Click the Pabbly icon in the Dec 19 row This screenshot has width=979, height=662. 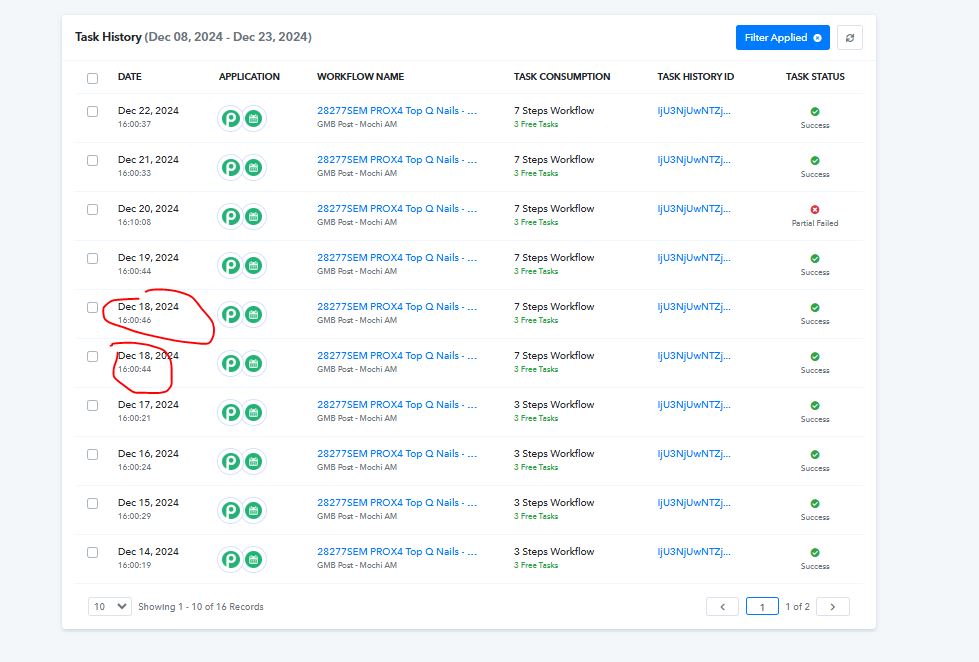click(x=231, y=265)
